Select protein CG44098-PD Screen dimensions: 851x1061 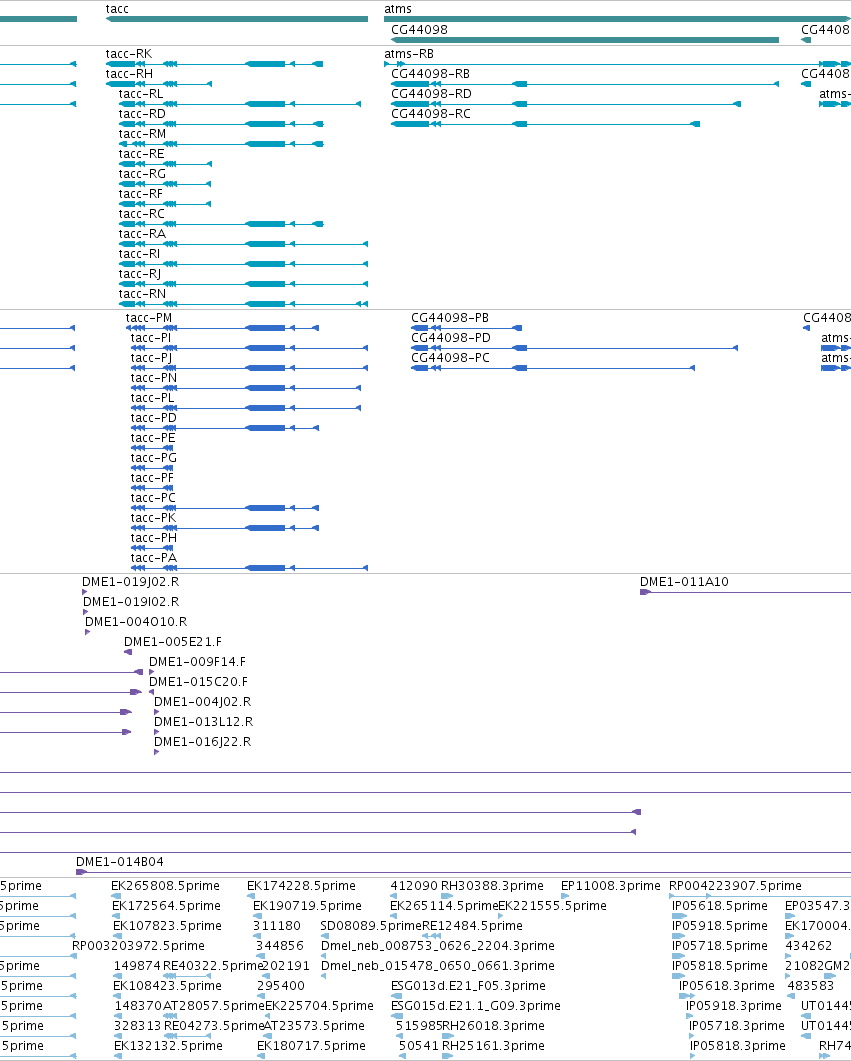[451, 338]
